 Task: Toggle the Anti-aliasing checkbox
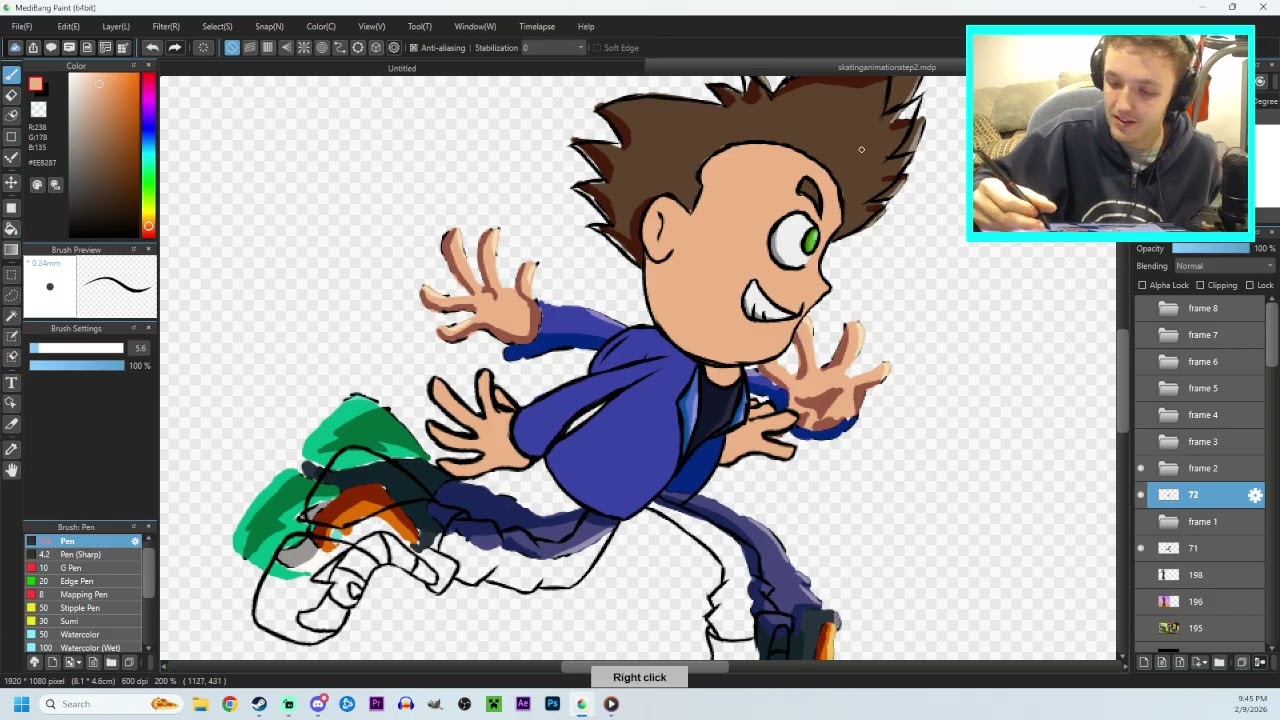coord(413,48)
